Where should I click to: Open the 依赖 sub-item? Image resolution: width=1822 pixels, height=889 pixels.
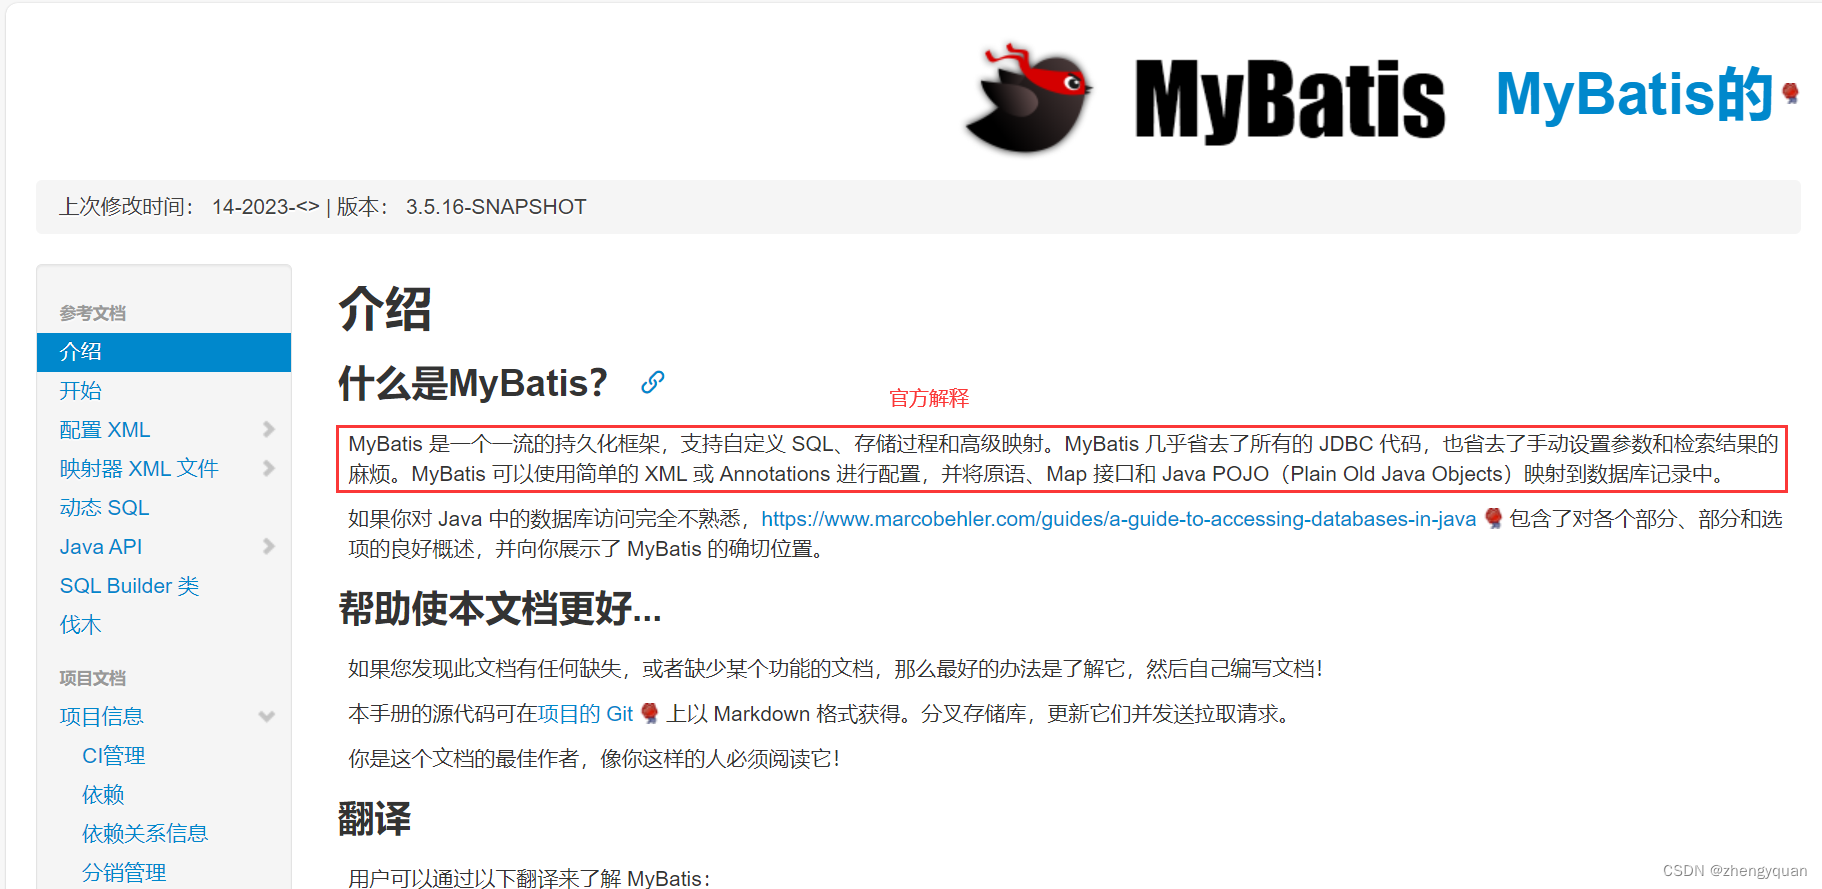[x=104, y=795]
